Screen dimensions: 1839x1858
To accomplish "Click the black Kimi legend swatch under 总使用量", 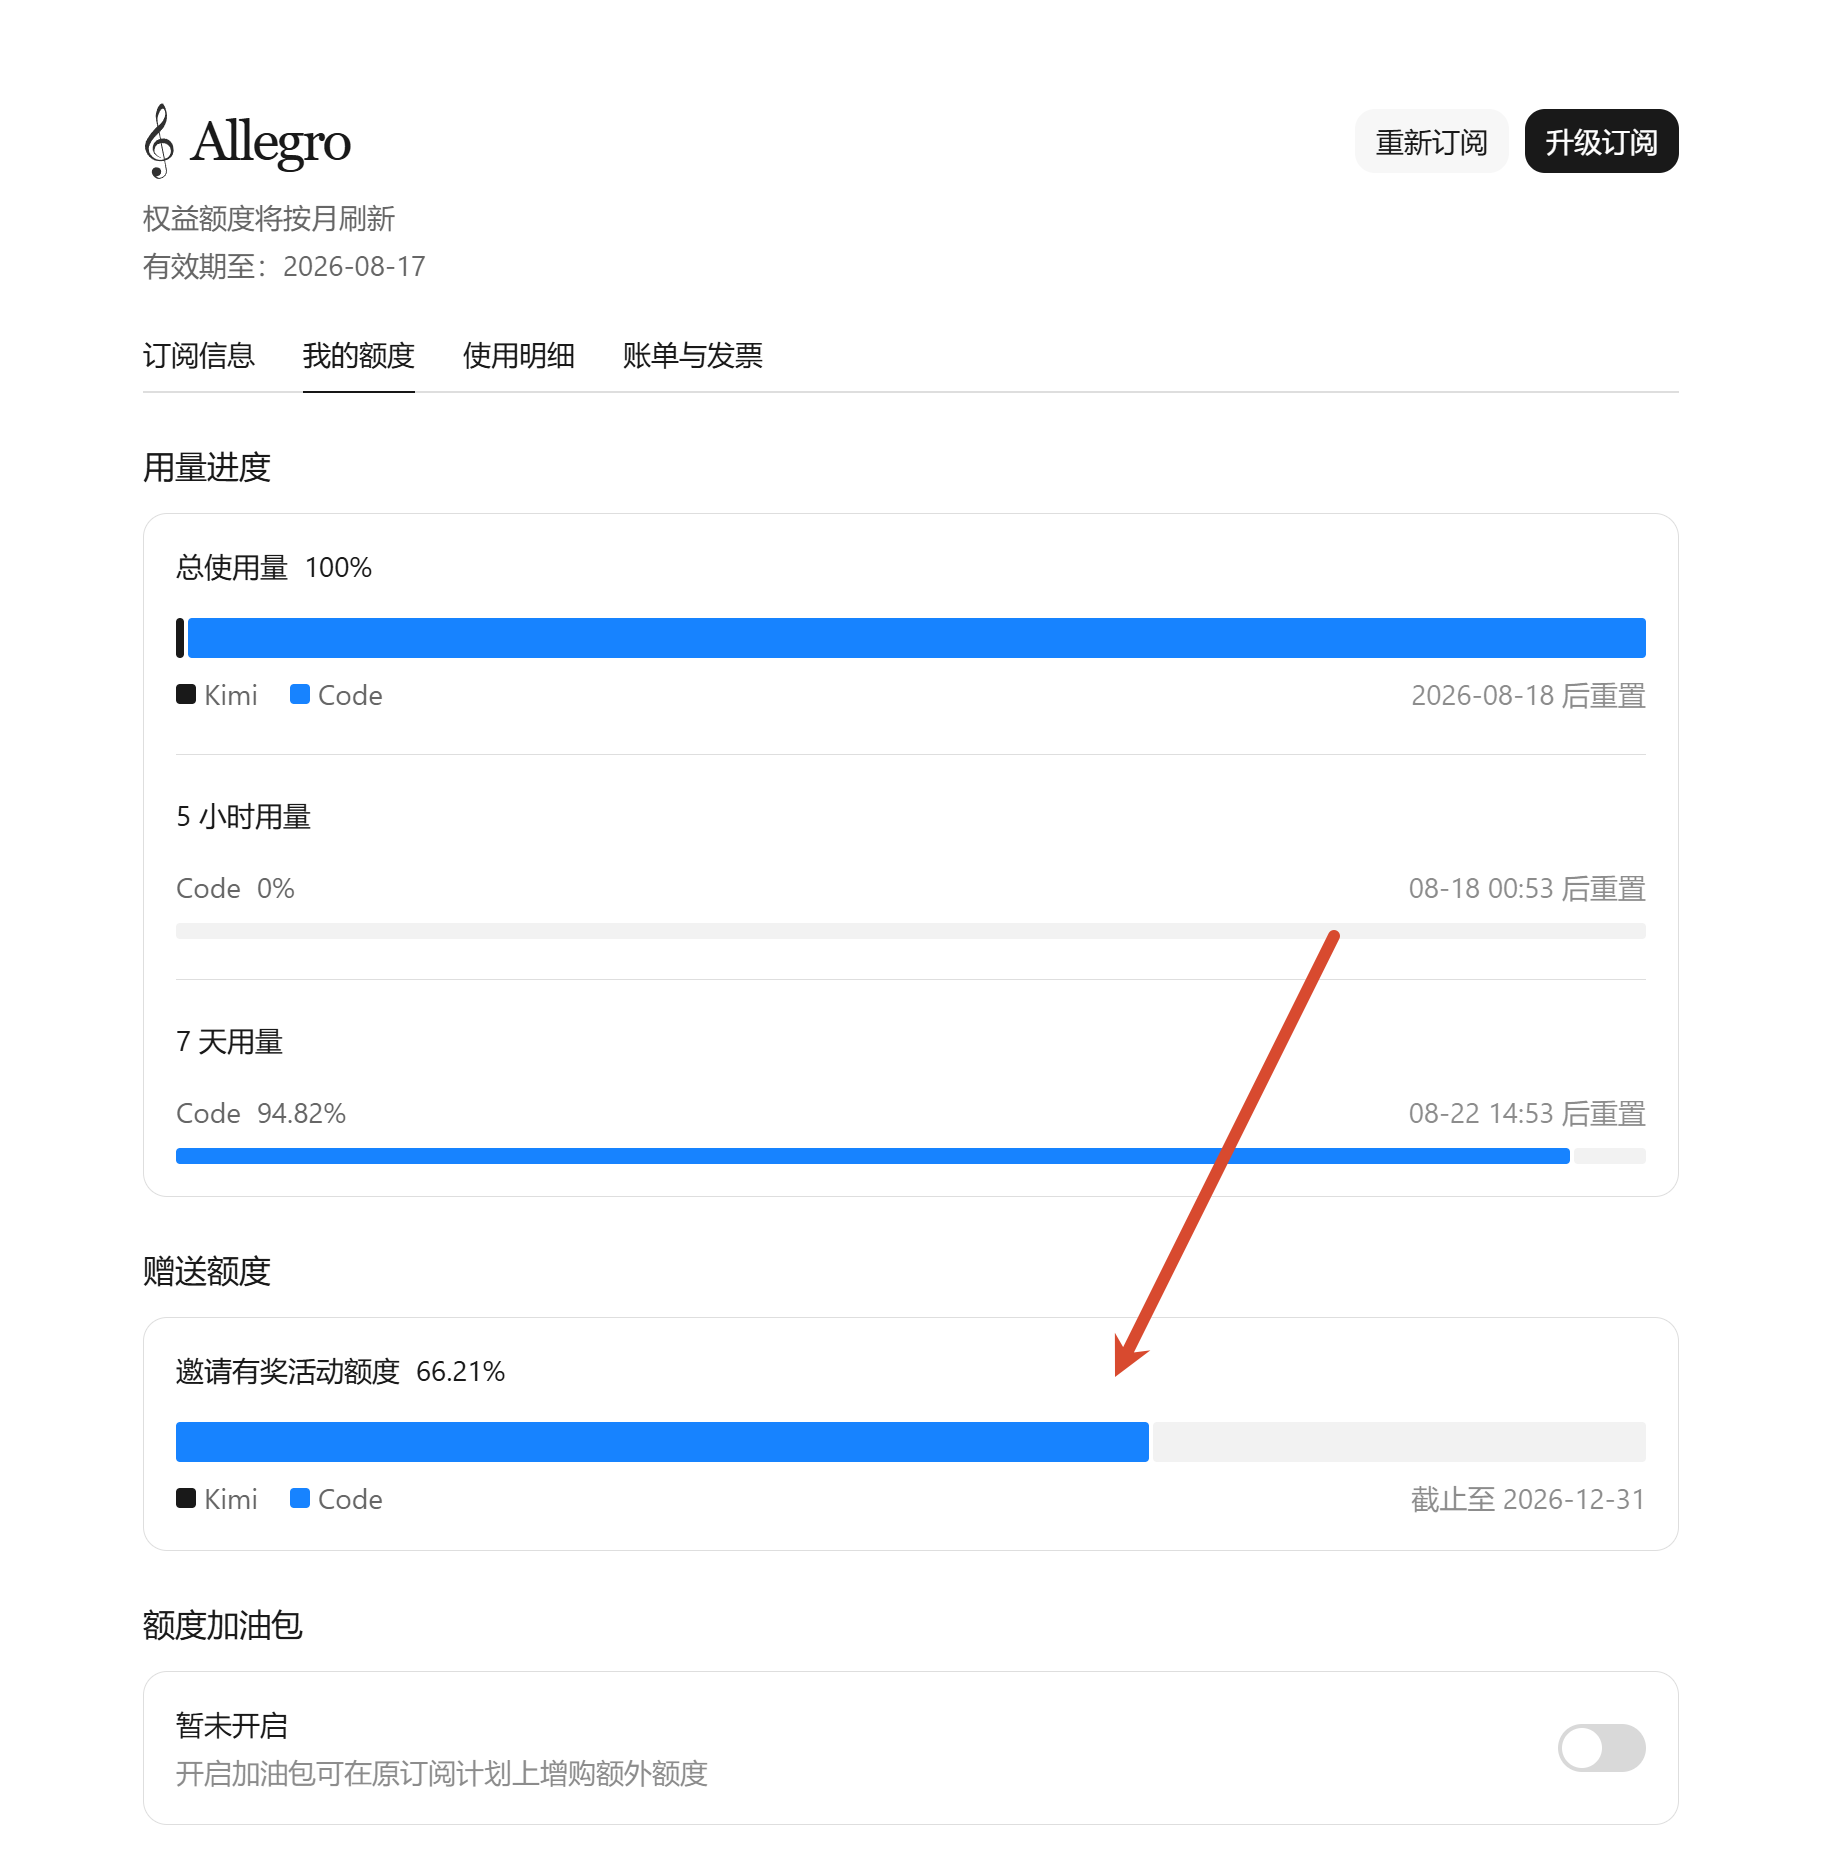I will click(x=186, y=695).
